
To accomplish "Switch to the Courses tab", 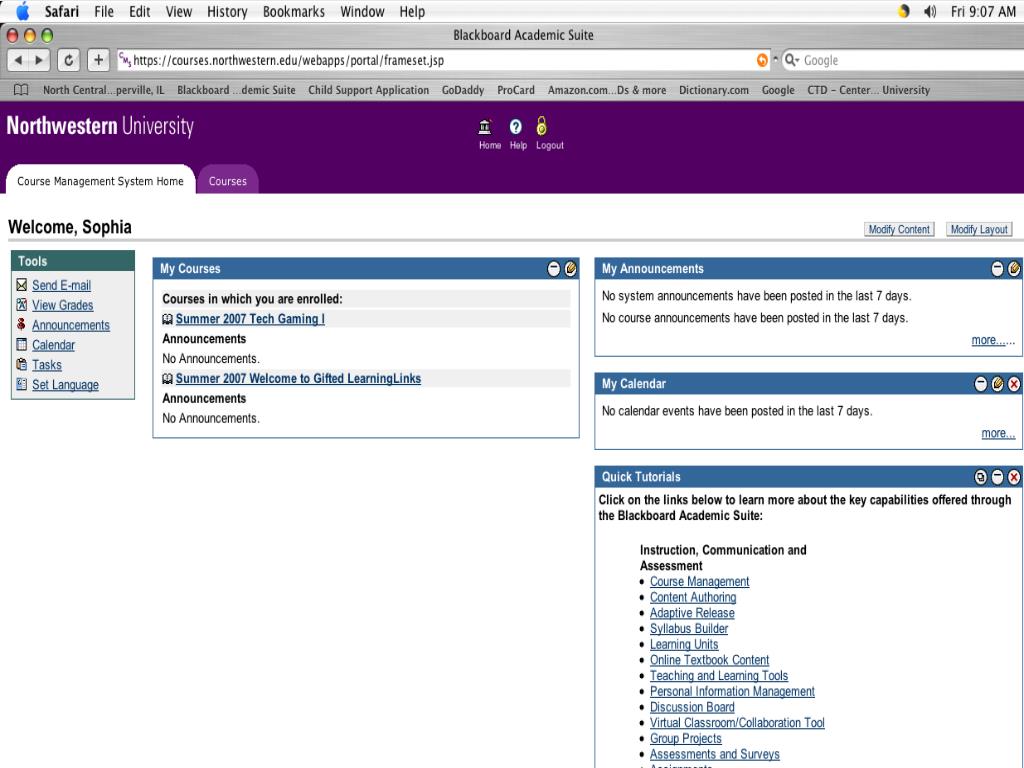I will (x=227, y=181).
